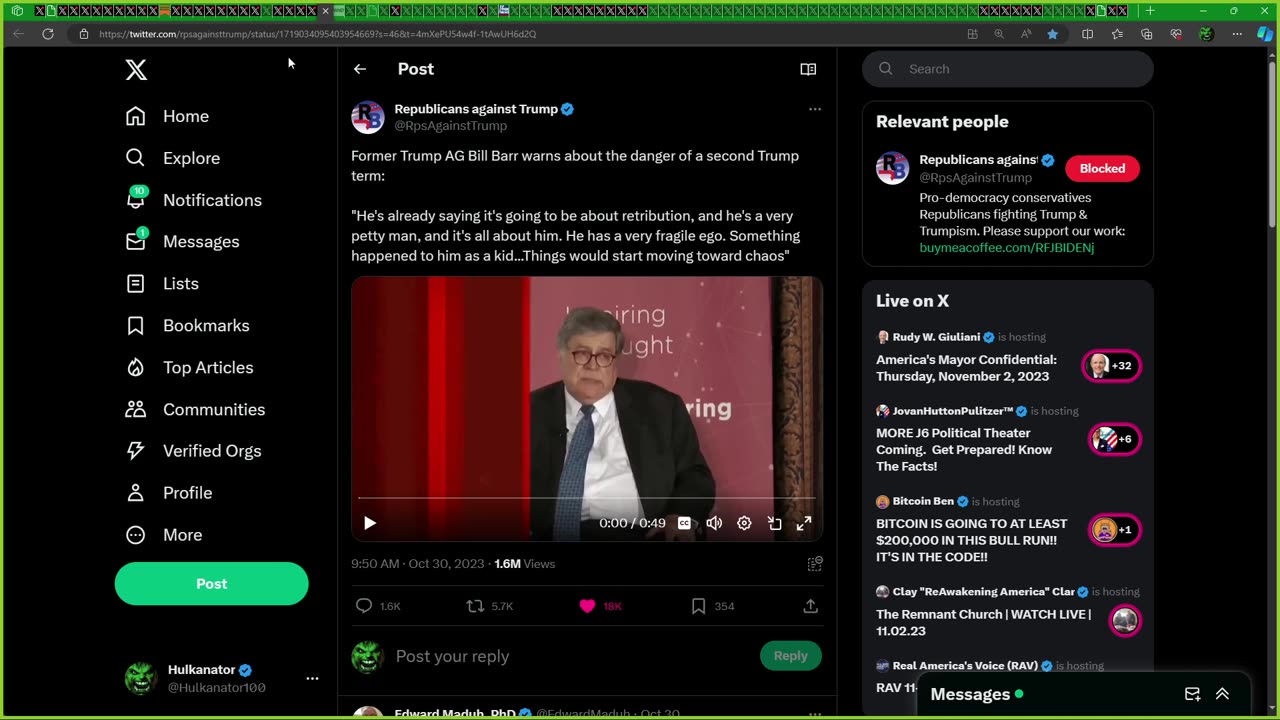Viewport: 1280px width, 720px height.
Task: Toggle video captions
Action: coord(684,523)
